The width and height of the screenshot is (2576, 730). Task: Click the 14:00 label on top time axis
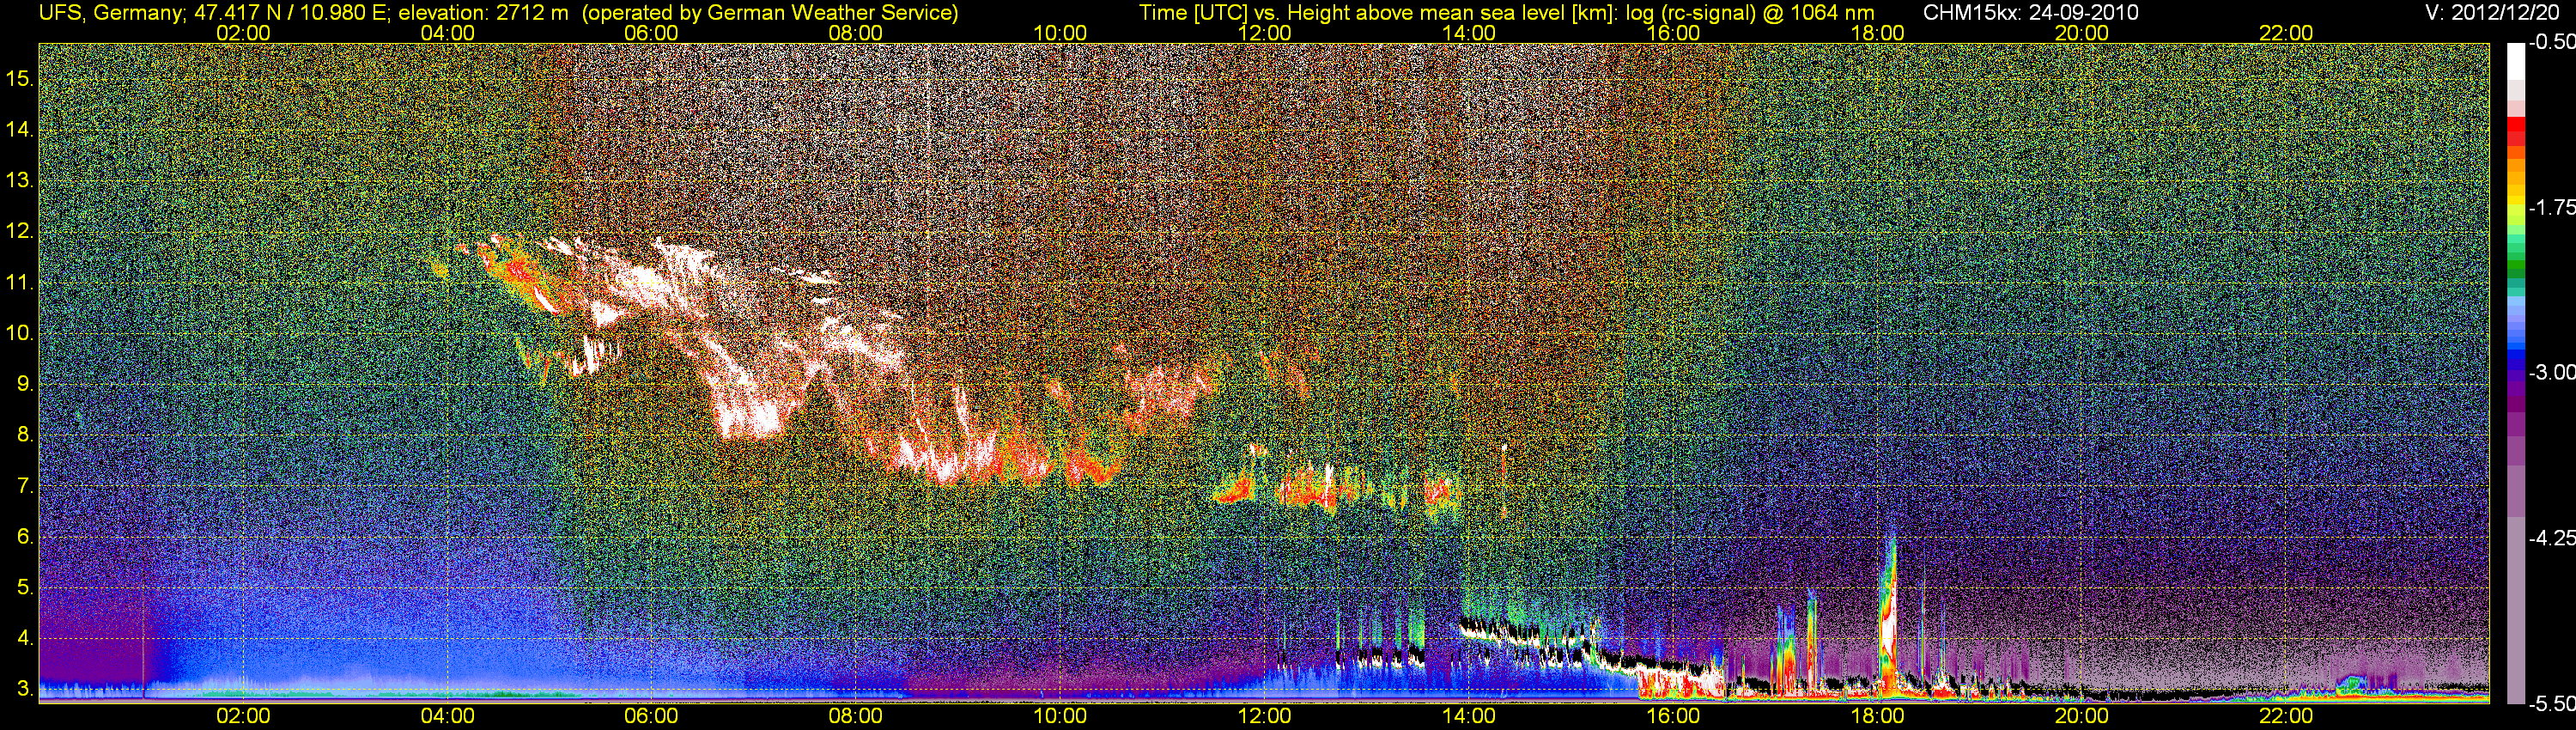click(x=1469, y=33)
